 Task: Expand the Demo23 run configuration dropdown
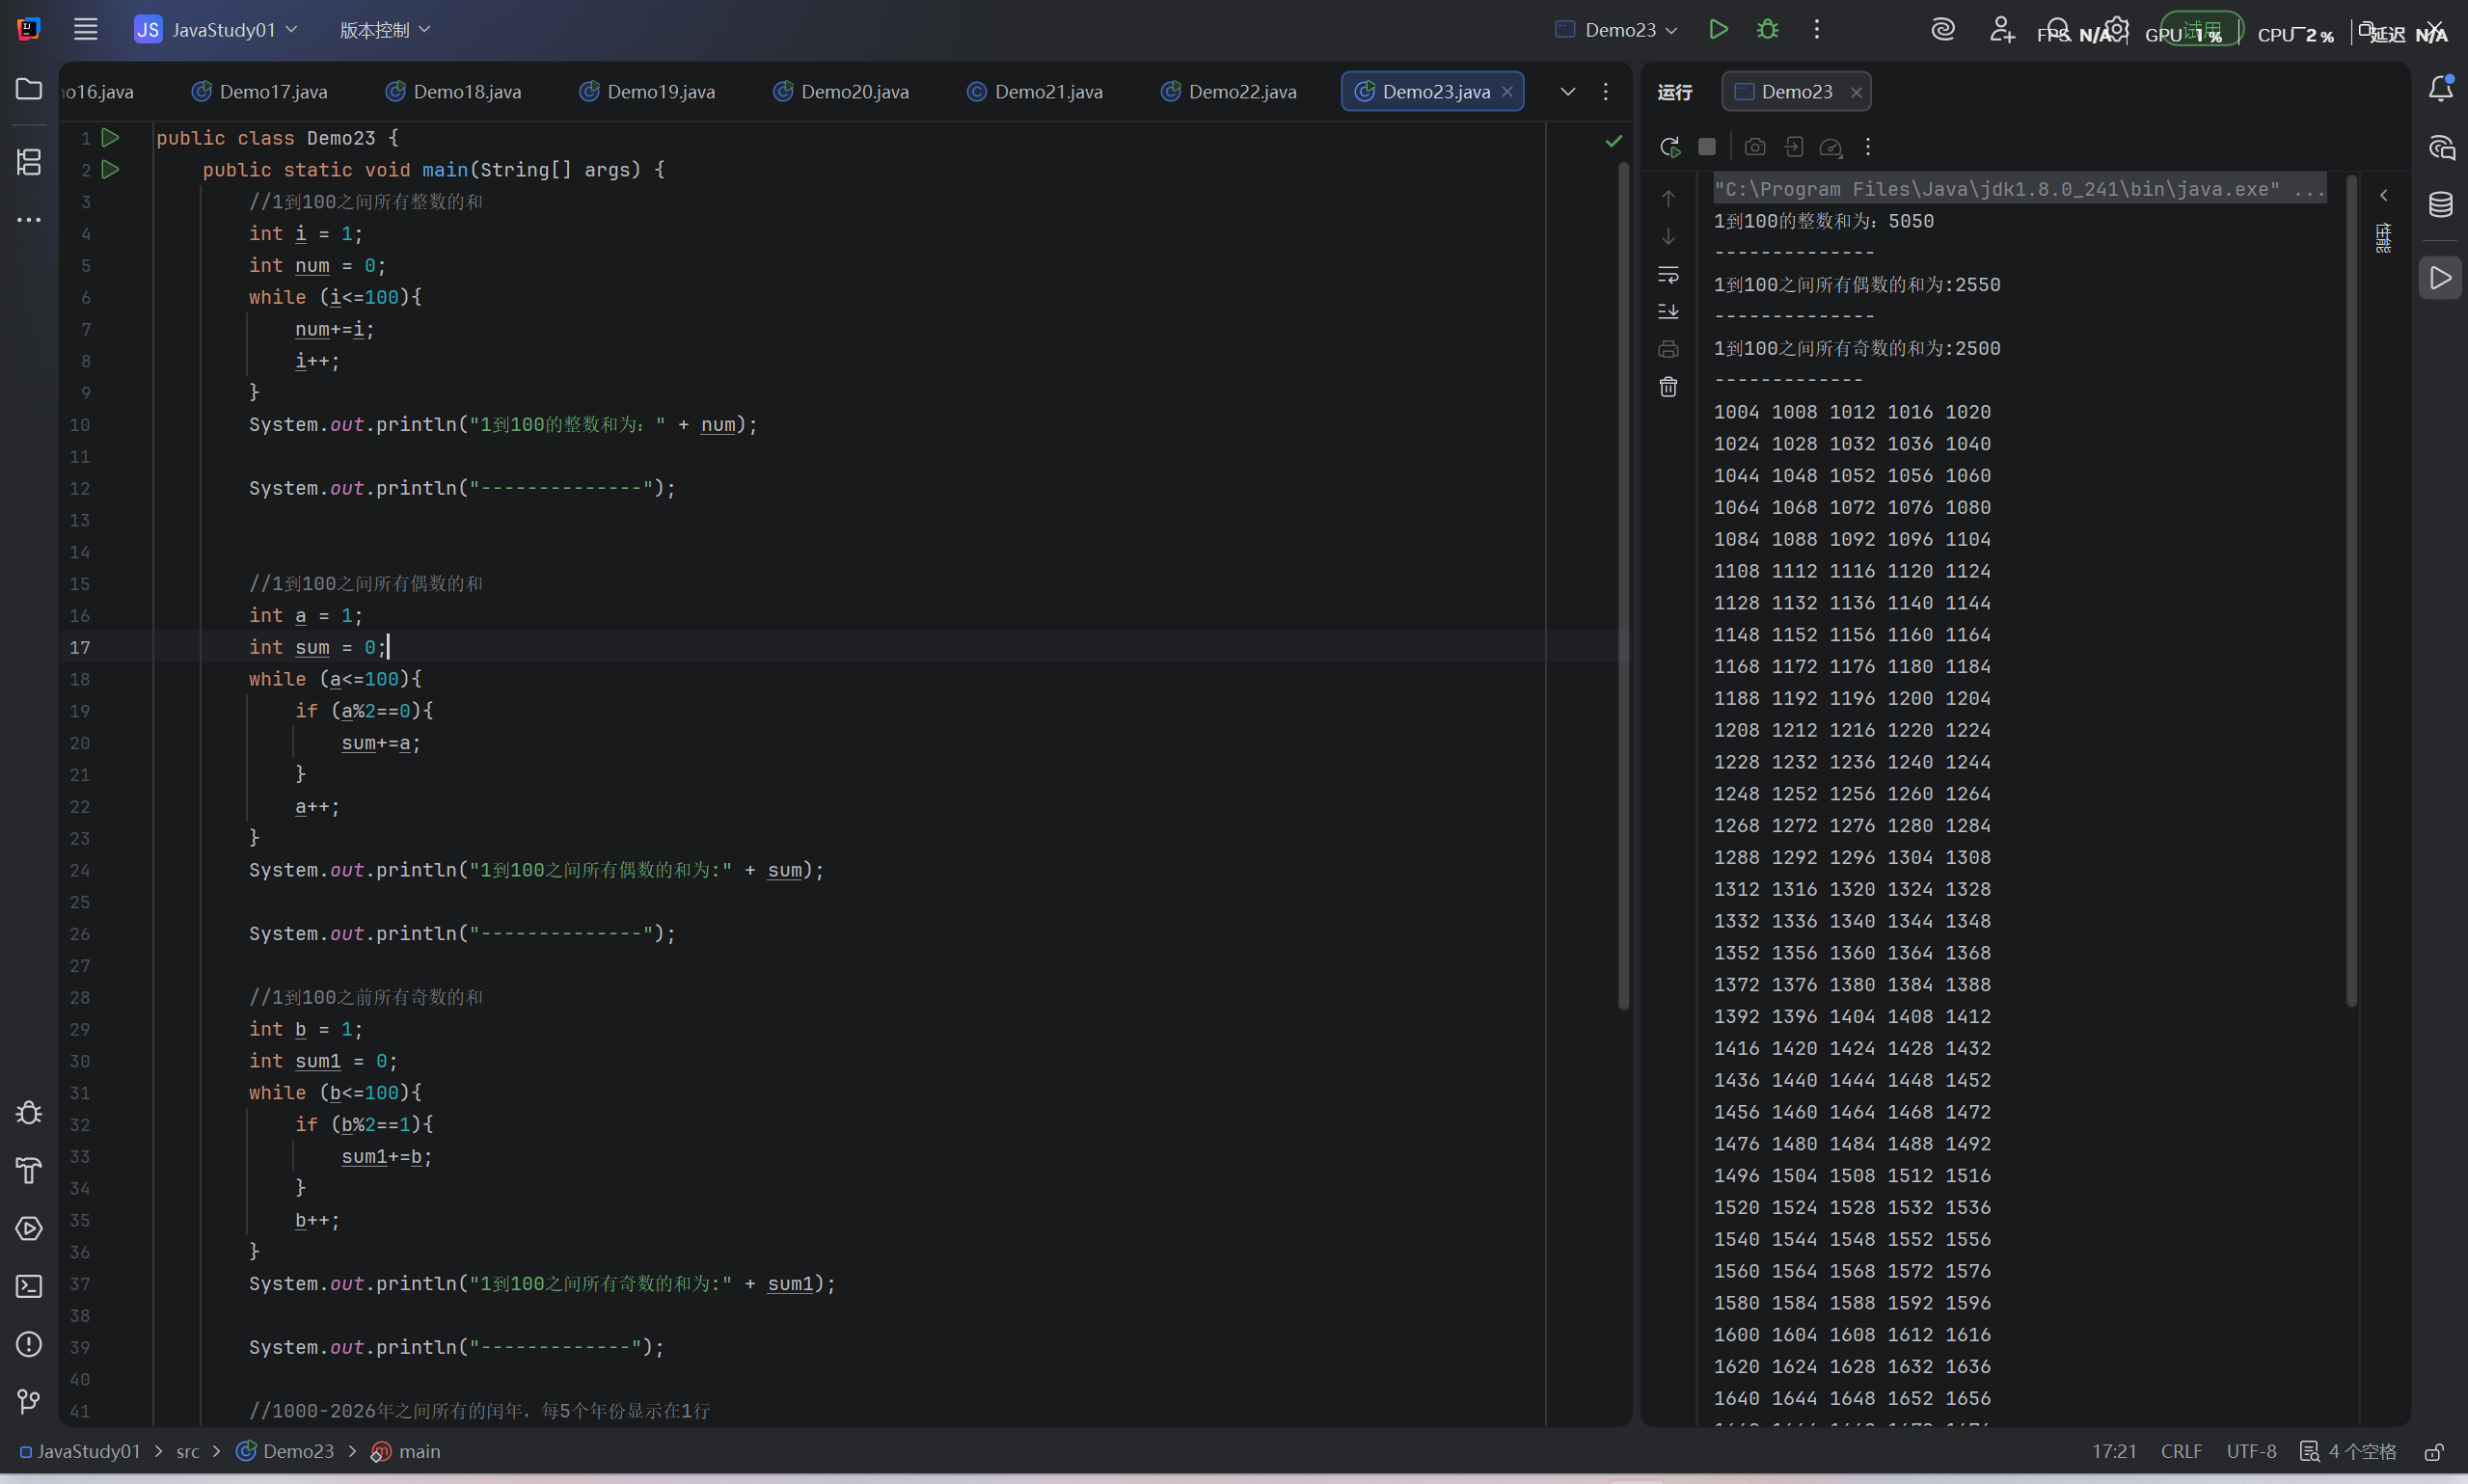tap(1617, 30)
